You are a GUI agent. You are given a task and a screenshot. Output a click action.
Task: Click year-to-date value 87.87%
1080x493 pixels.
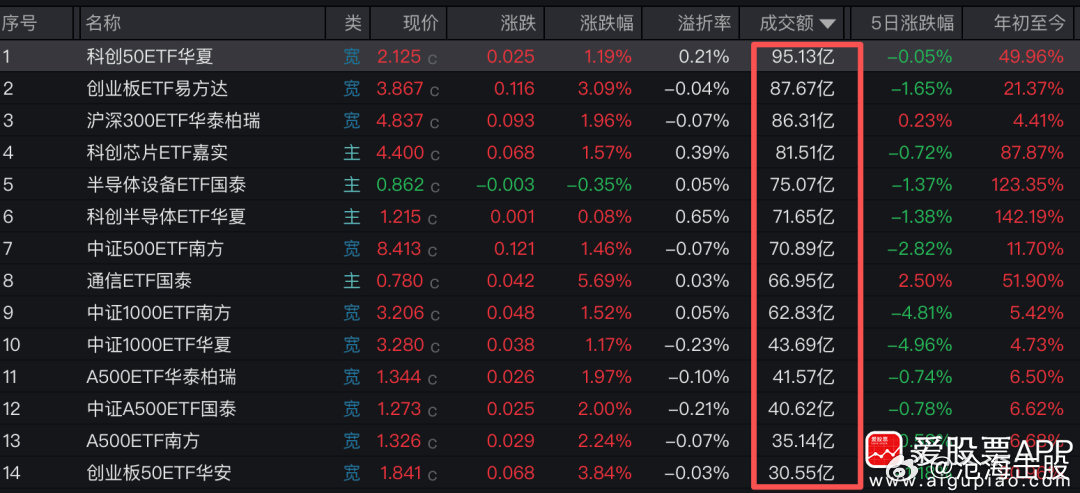coord(1033,152)
